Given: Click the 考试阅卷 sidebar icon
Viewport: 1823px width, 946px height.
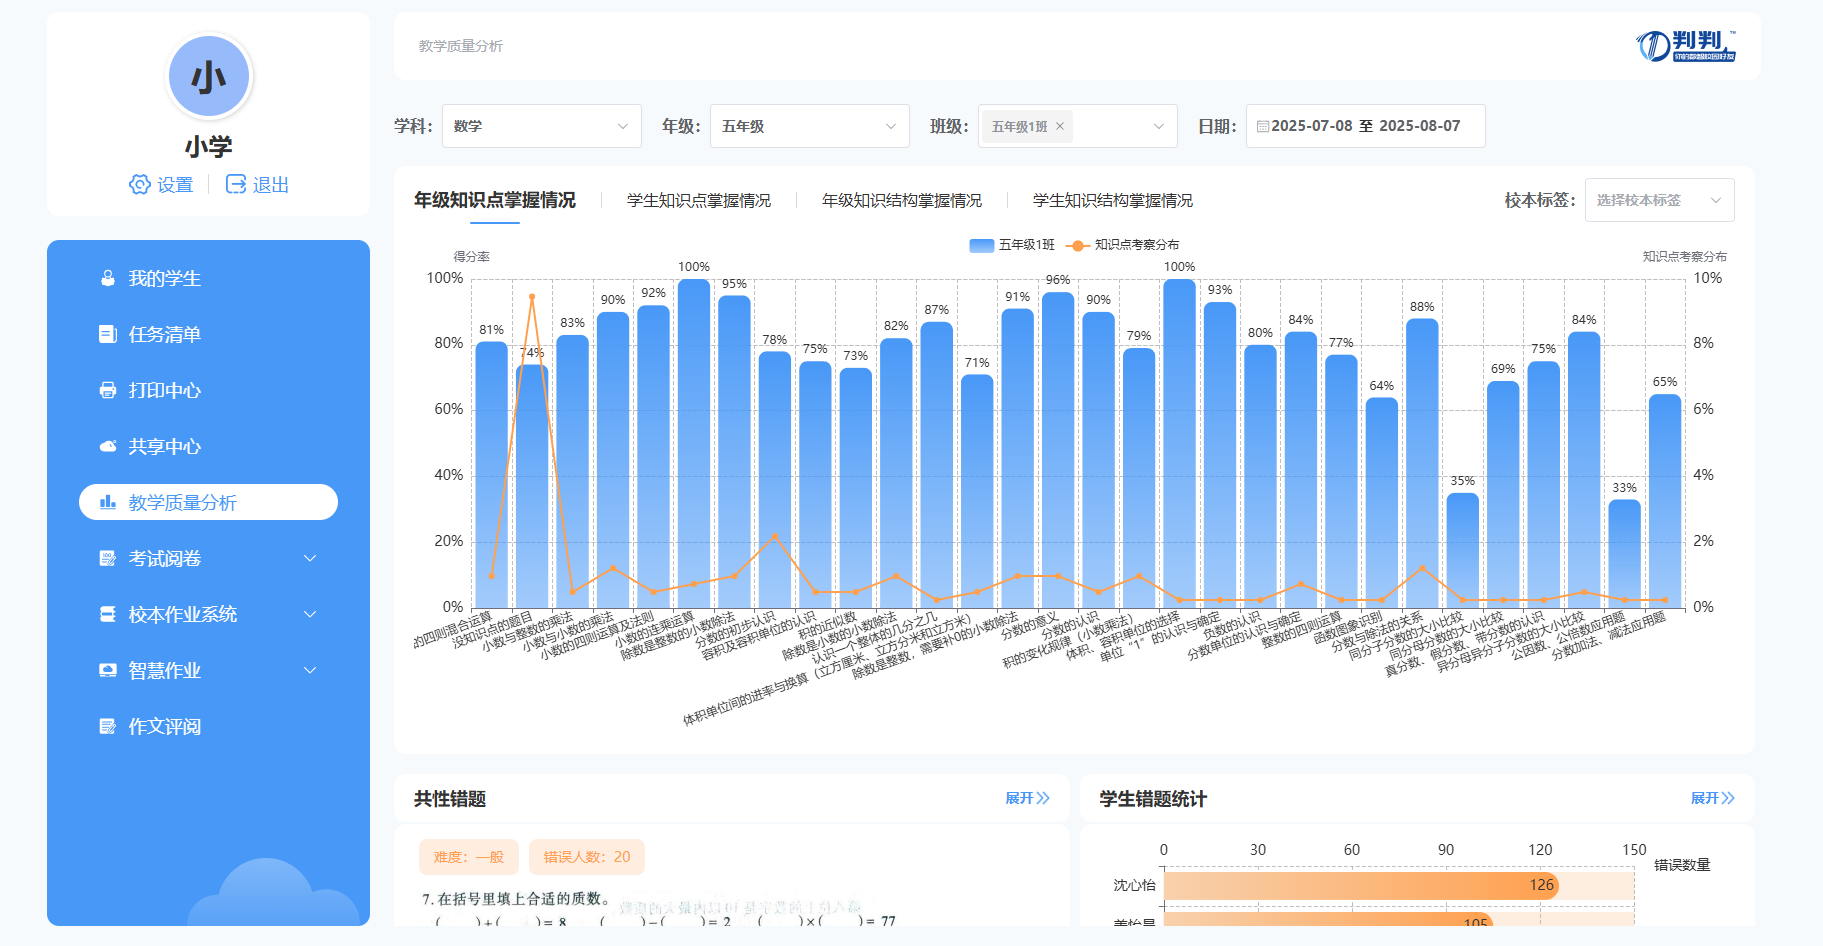Looking at the screenshot, I should pos(108,559).
